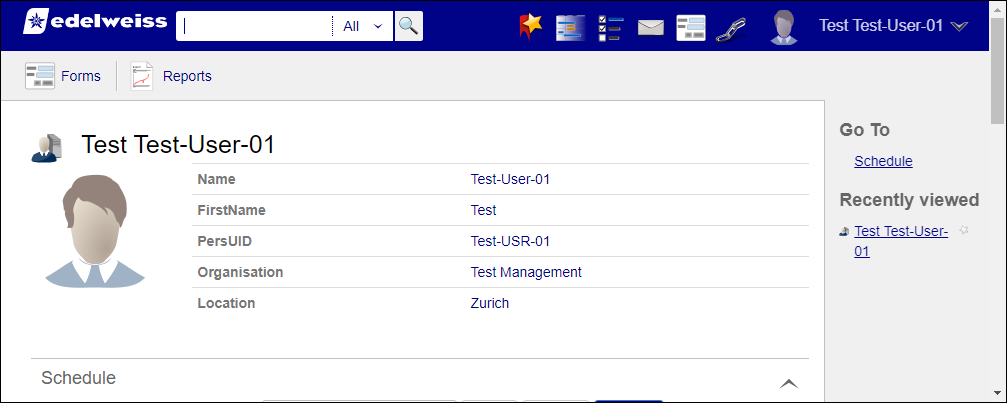Open recently viewed Test Test-User-01 link
Screen dimensions: 1007x403
(x=901, y=241)
